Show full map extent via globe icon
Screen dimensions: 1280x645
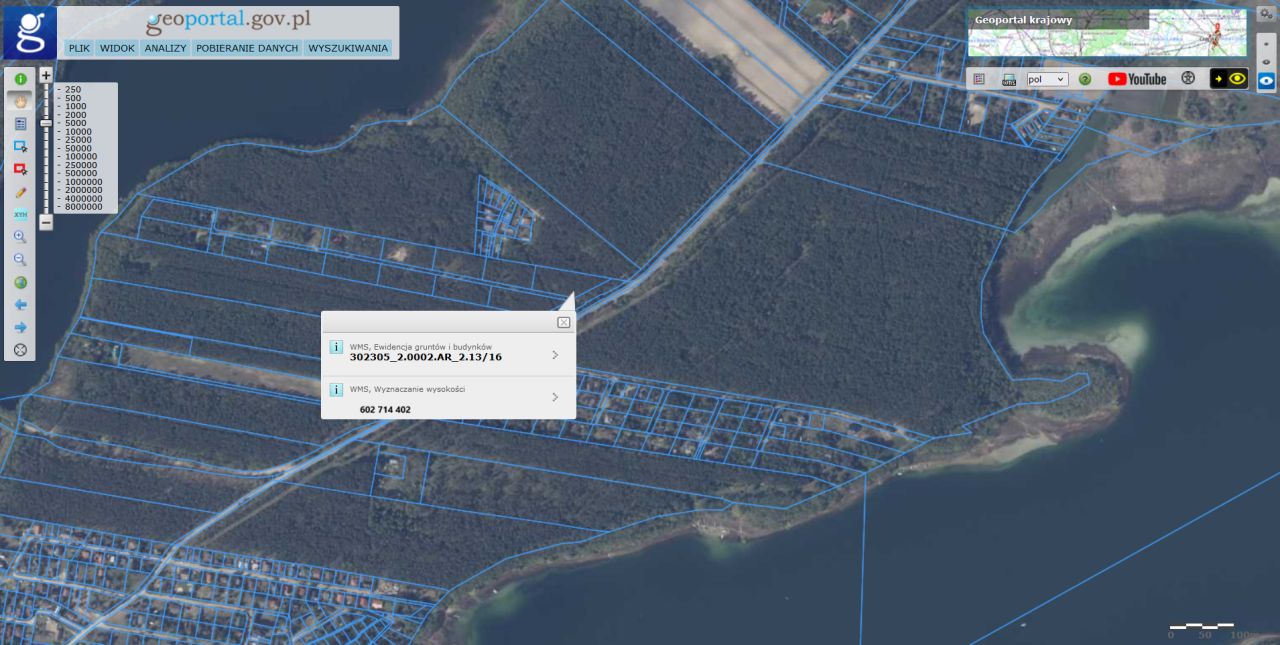pyautogui.click(x=20, y=283)
